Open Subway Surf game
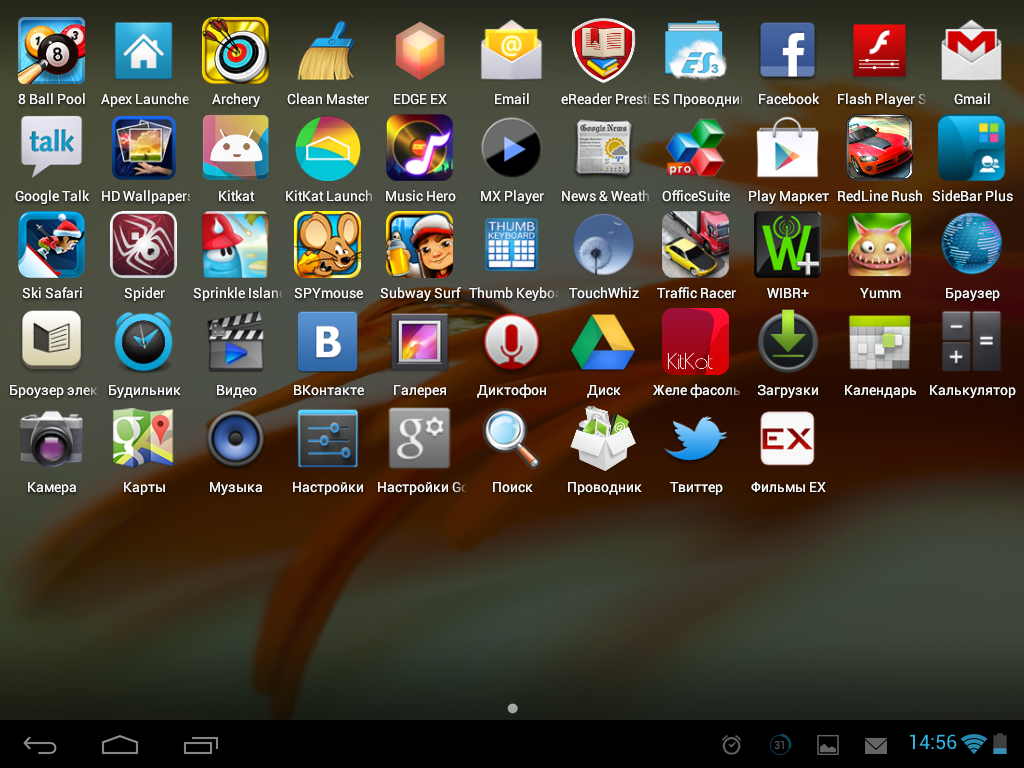 (x=420, y=245)
